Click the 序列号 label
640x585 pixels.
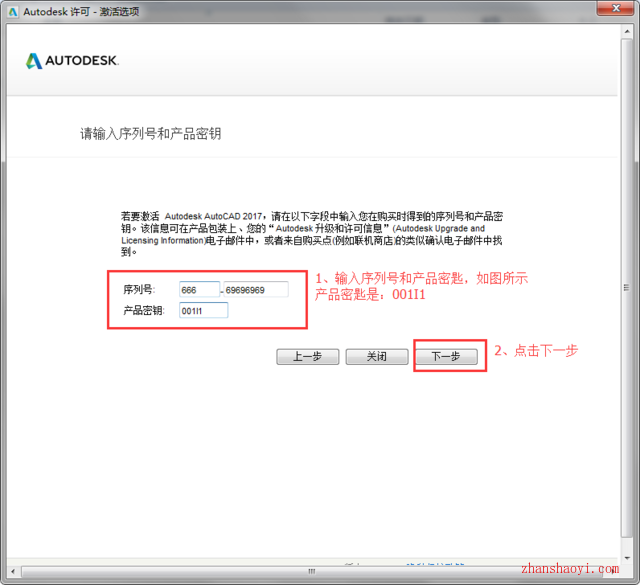click(139, 289)
